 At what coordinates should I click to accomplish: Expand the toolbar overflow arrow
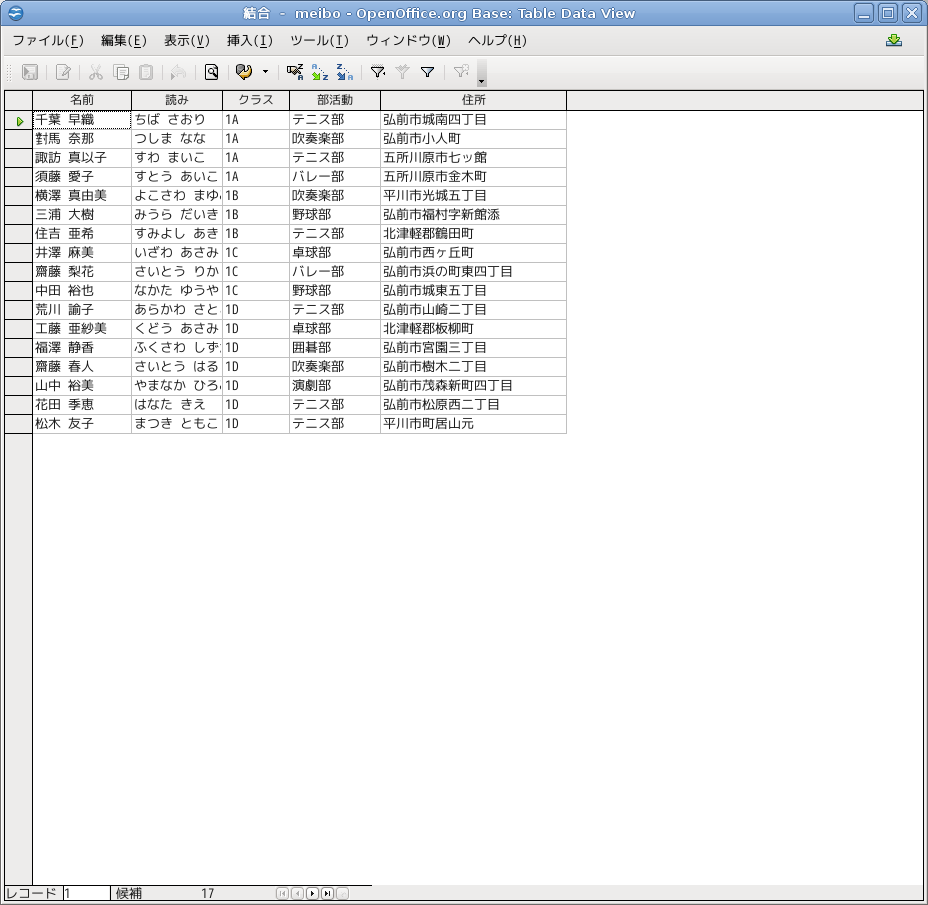point(482,73)
